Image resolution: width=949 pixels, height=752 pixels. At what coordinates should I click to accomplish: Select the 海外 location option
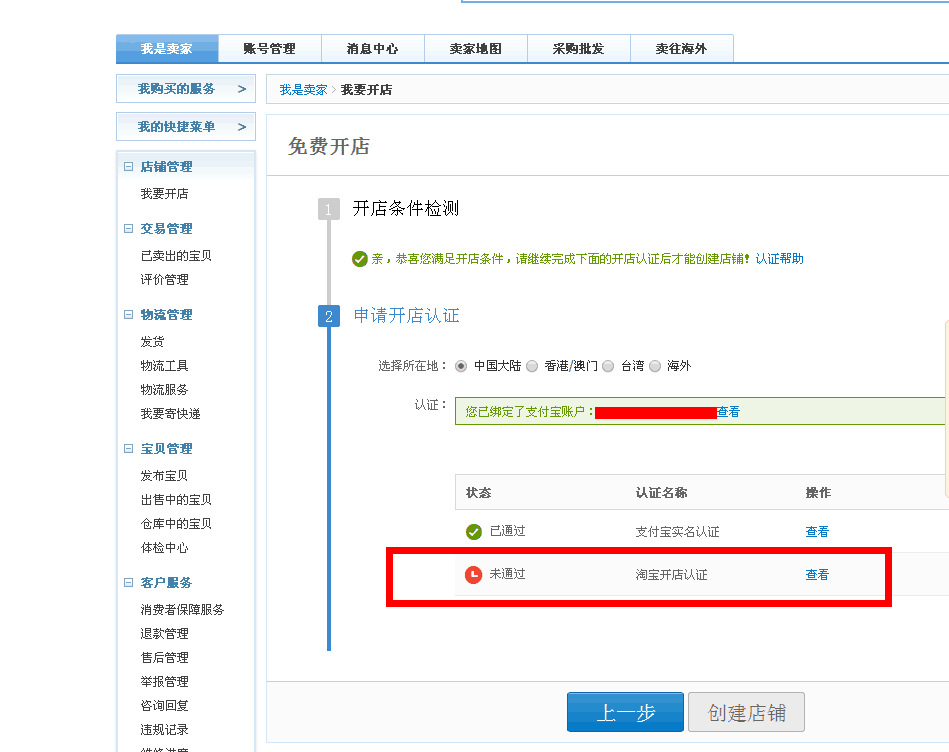pyautogui.click(x=656, y=365)
